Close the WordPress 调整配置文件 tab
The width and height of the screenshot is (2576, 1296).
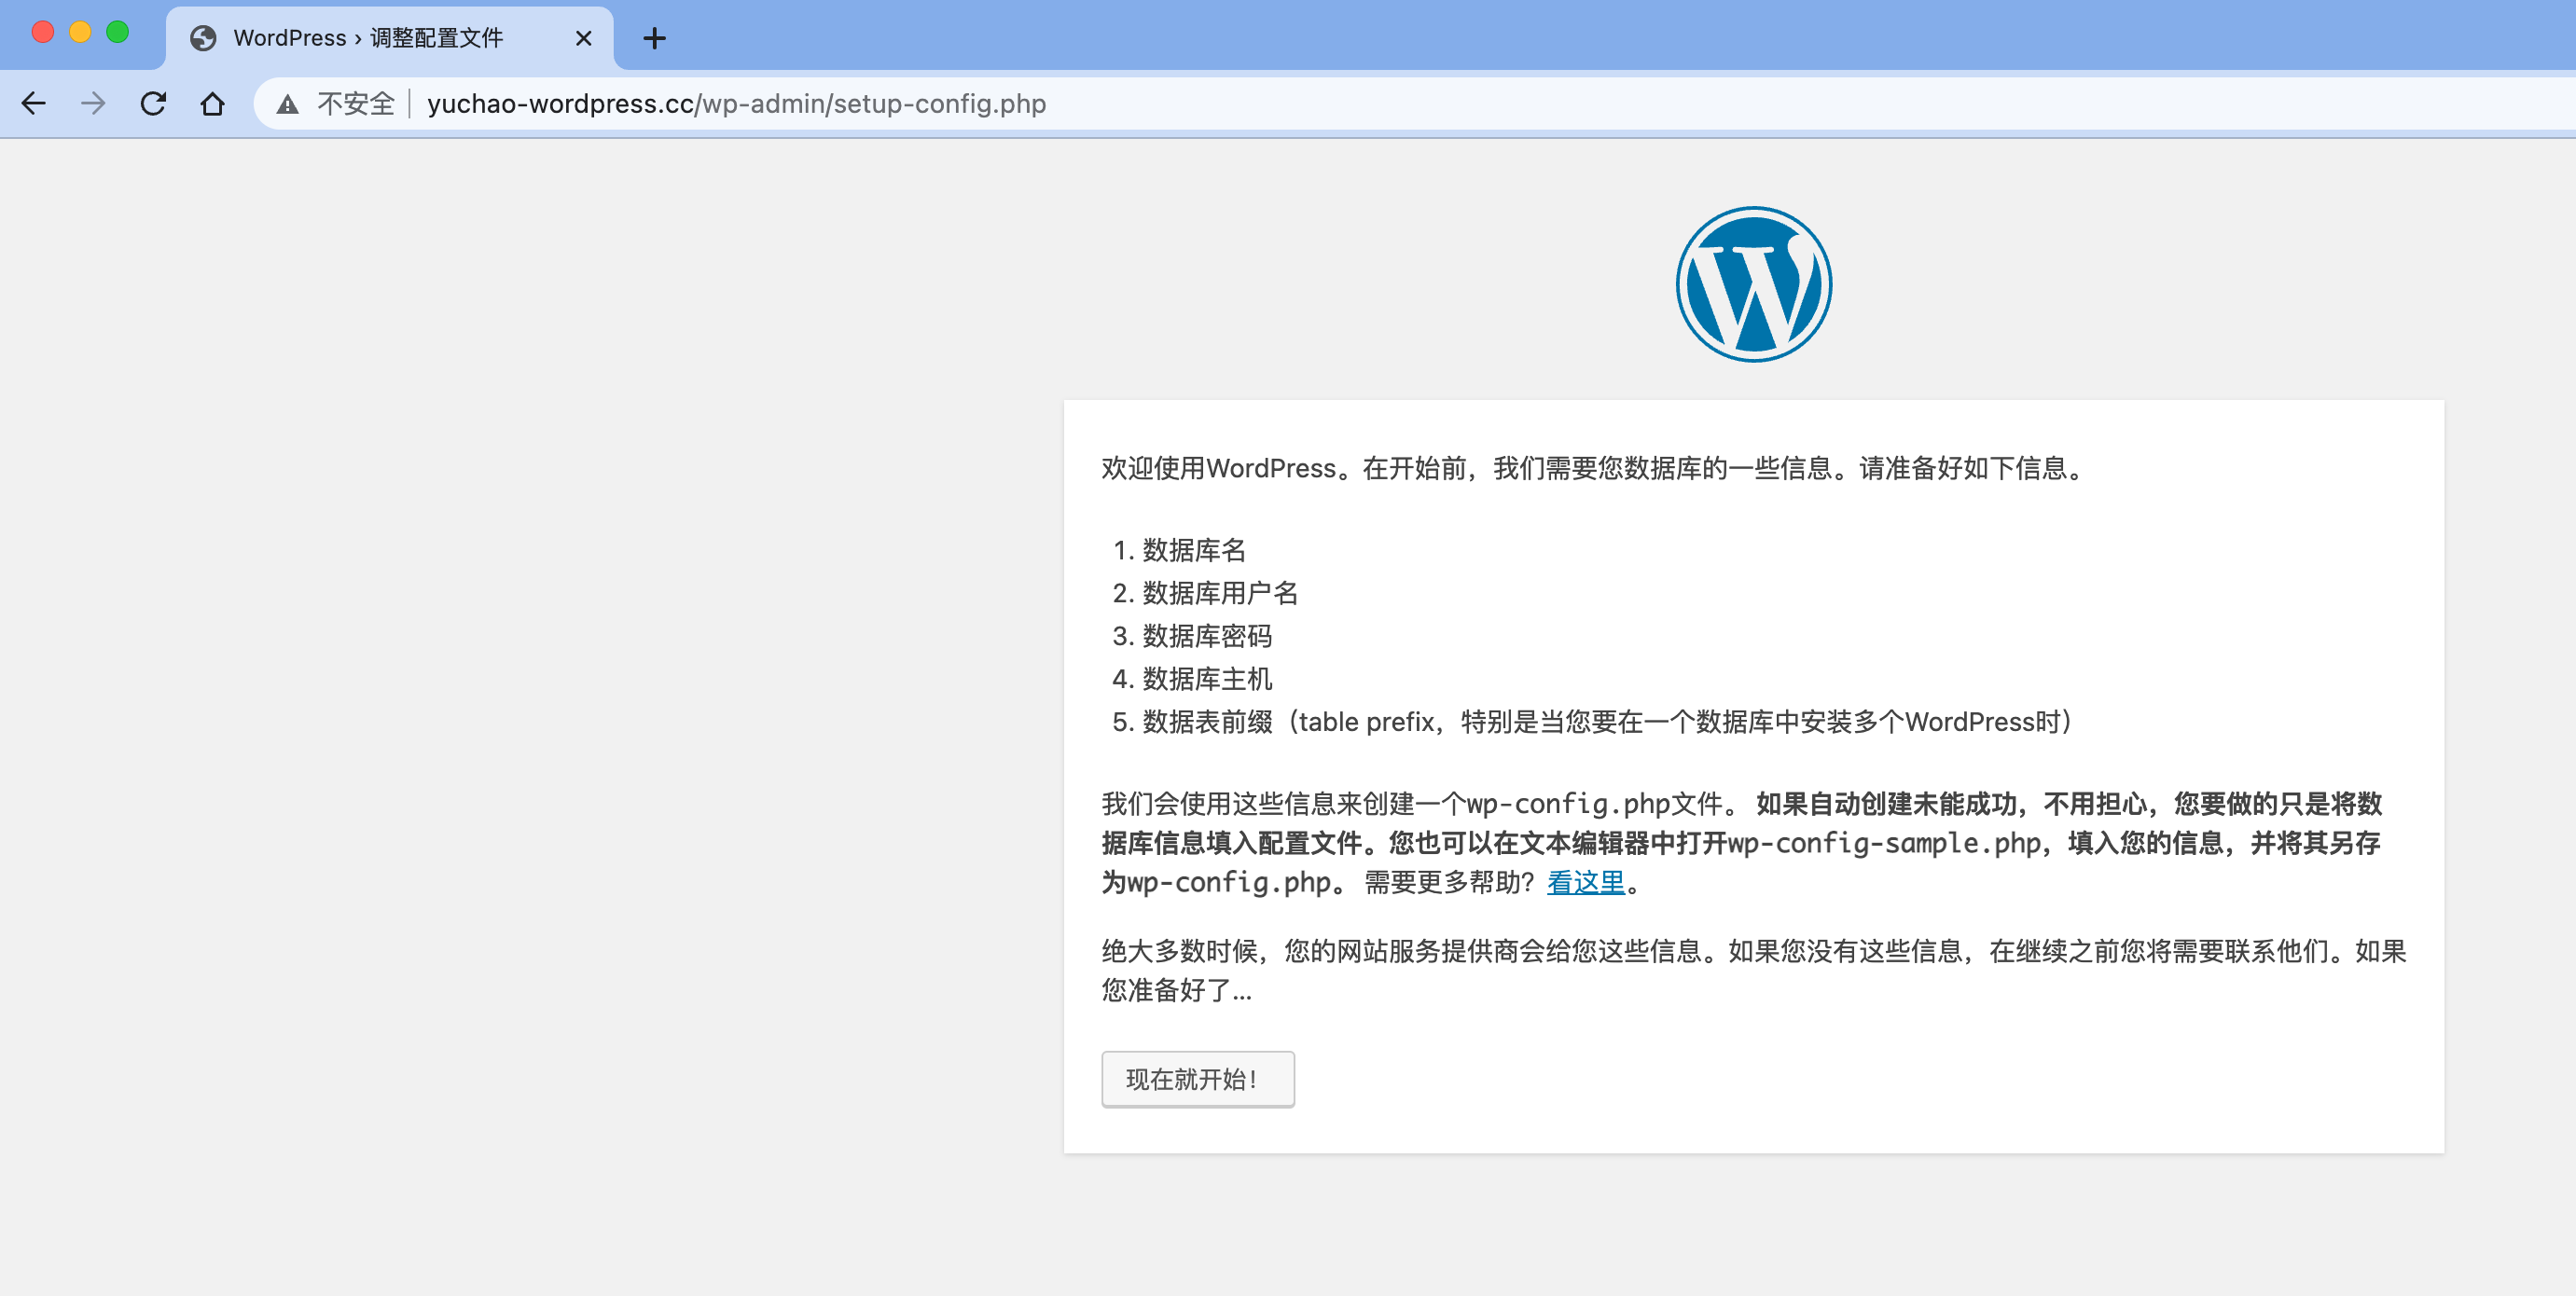(584, 38)
